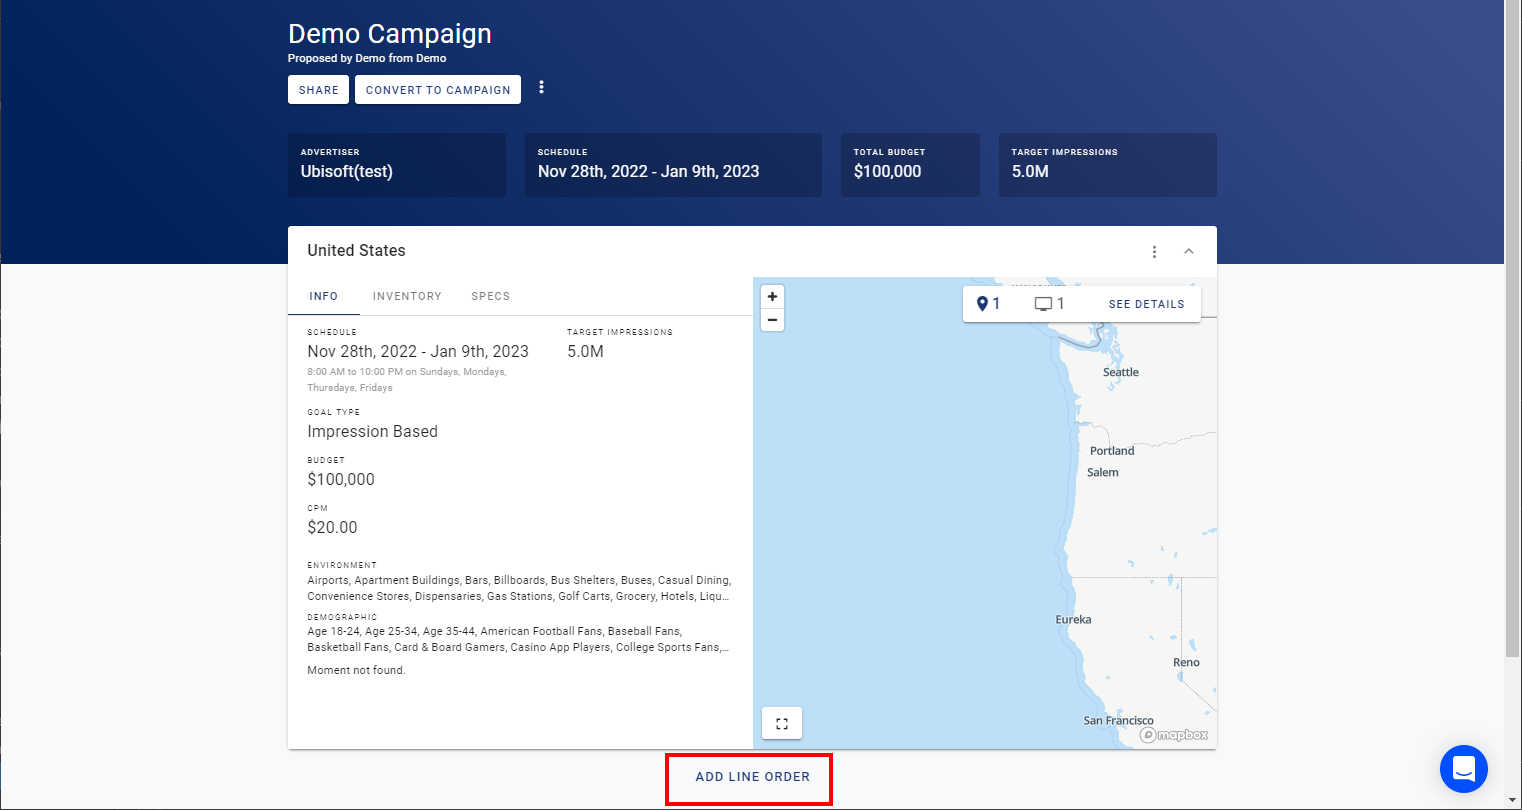Zoom in on the map
The width and height of the screenshot is (1522, 810).
(x=772, y=297)
